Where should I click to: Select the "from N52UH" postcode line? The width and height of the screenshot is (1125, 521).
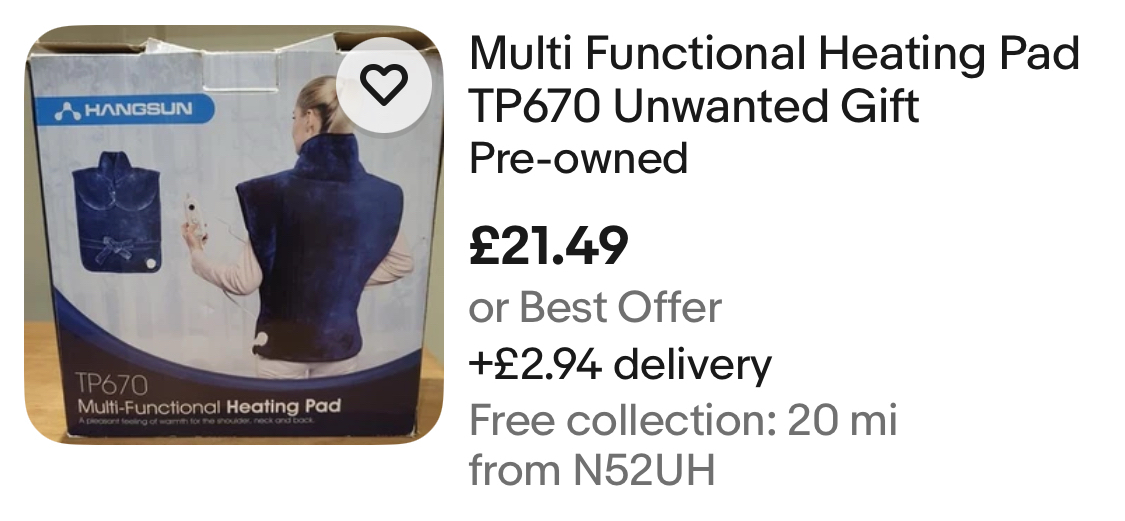[x=592, y=471]
